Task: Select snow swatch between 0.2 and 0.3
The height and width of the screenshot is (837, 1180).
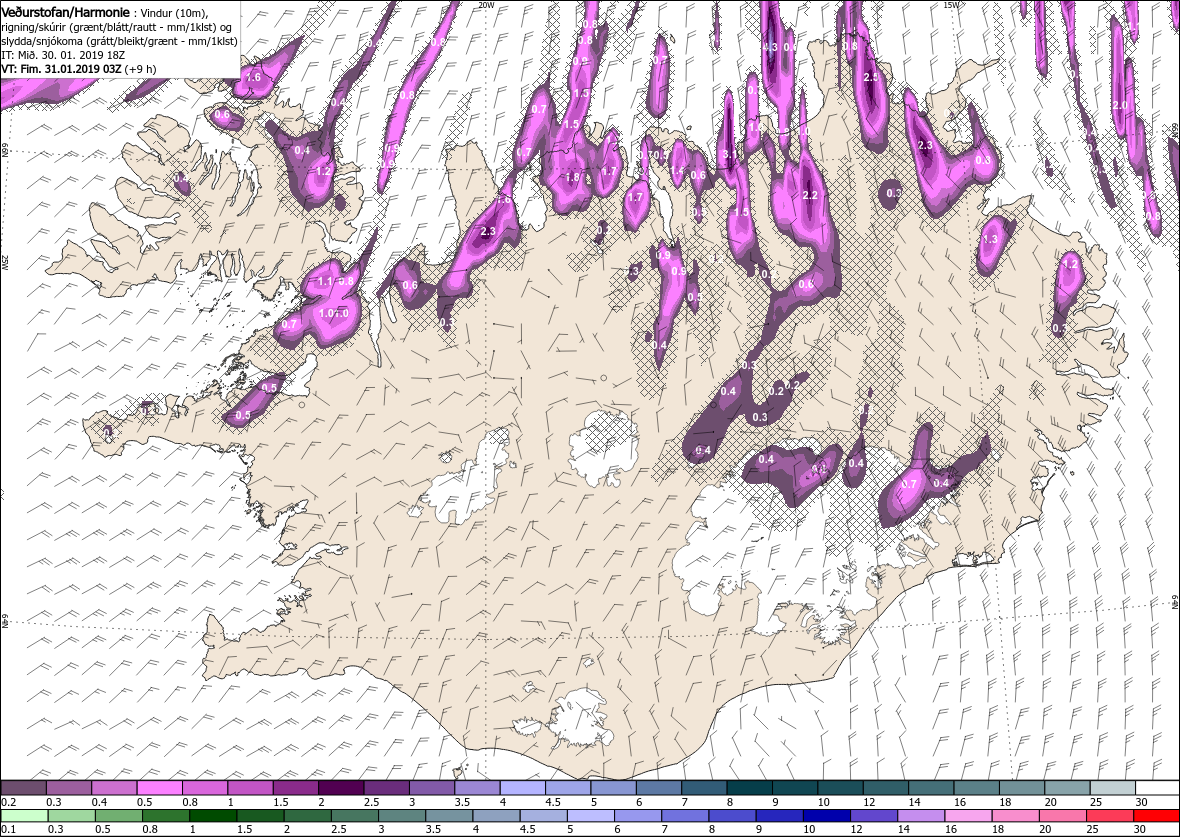Action: click(x=23, y=788)
